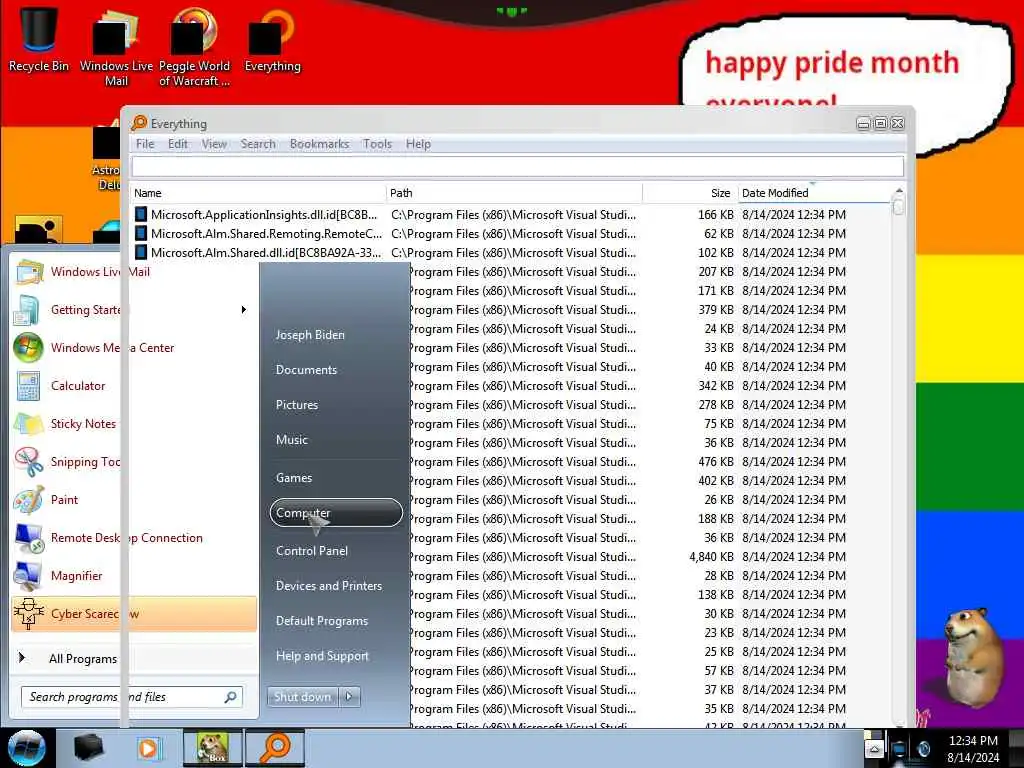Click the speaker volume tray icon
1024x768 pixels.
(923, 748)
